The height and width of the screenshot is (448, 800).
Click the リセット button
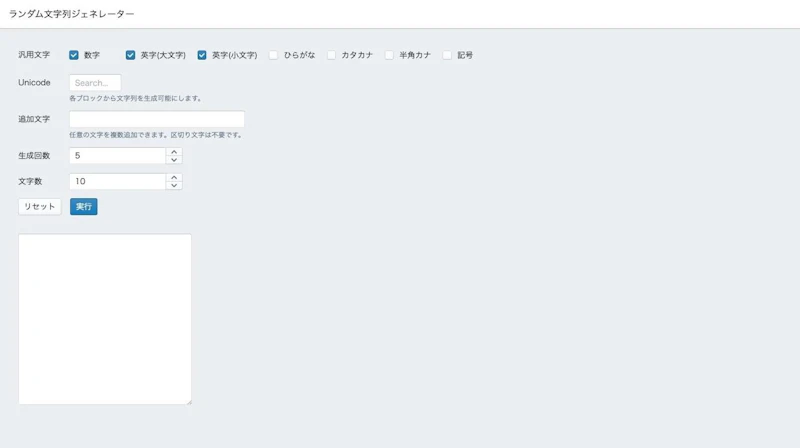pyautogui.click(x=40, y=207)
